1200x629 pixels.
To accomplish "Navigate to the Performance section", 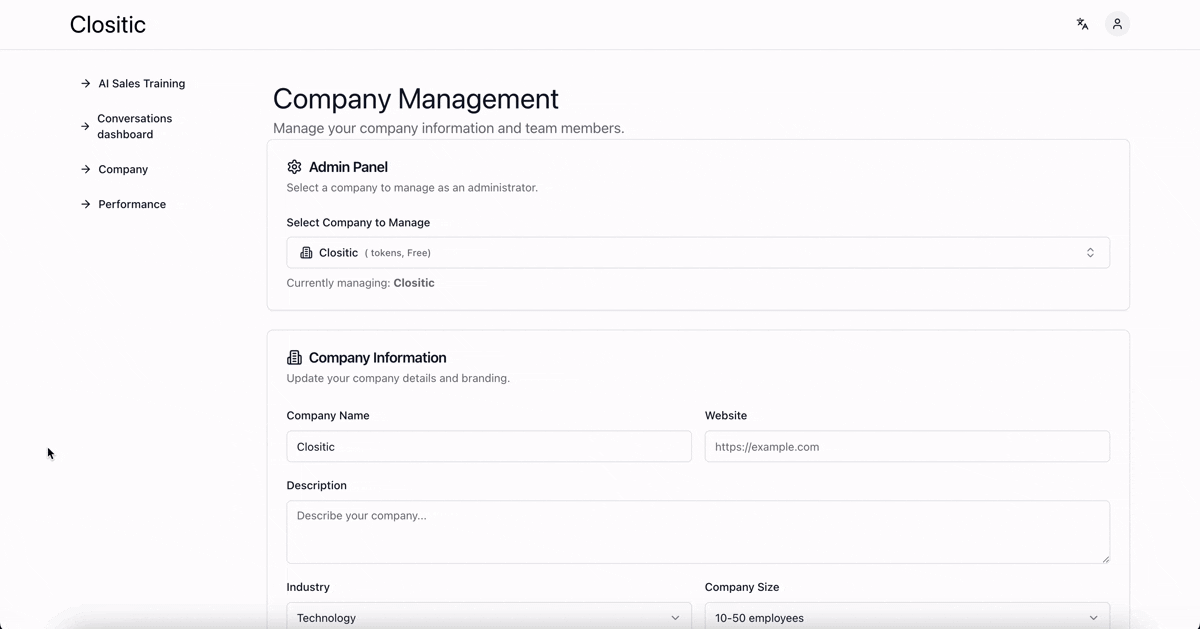I will 132,204.
